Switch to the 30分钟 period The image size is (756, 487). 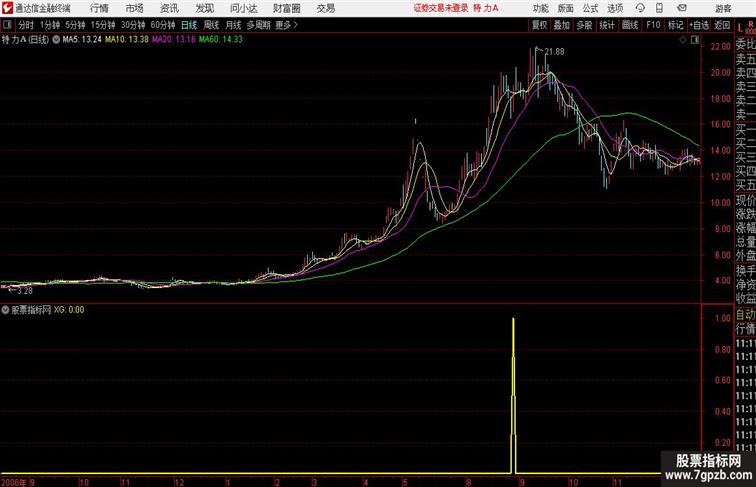pos(133,25)
